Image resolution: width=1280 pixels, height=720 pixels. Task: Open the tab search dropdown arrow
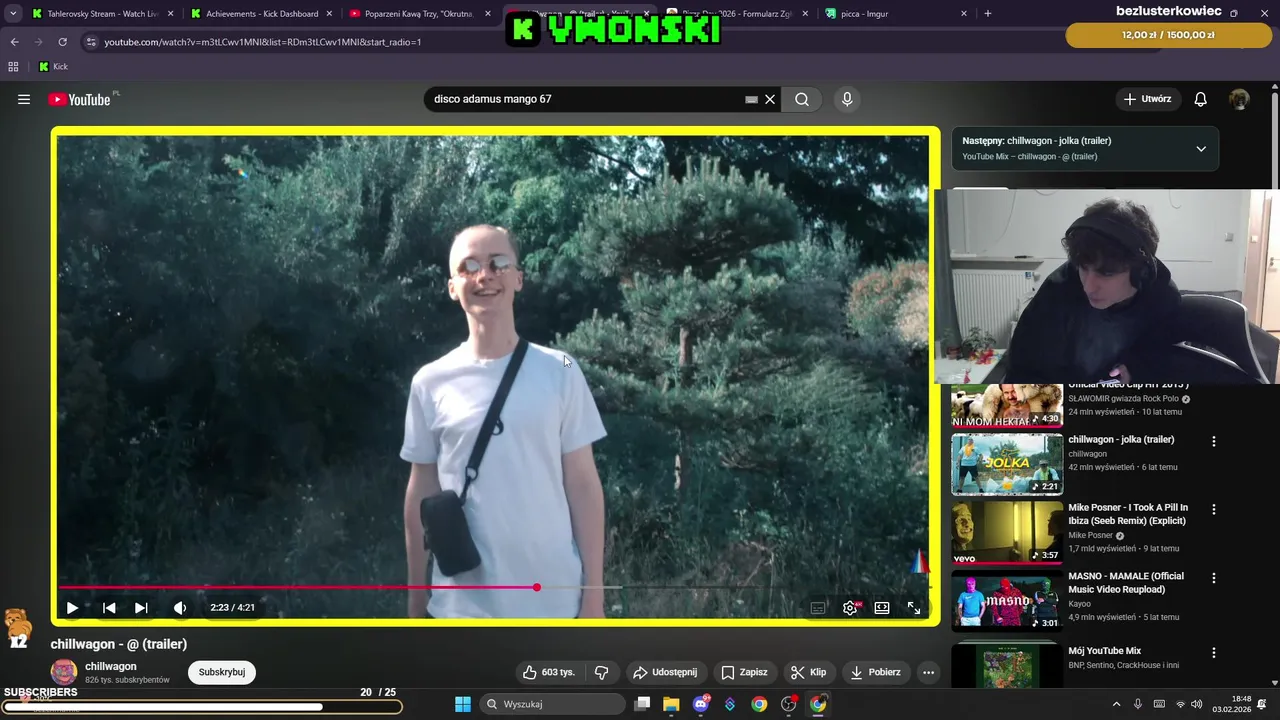(13, 14)
